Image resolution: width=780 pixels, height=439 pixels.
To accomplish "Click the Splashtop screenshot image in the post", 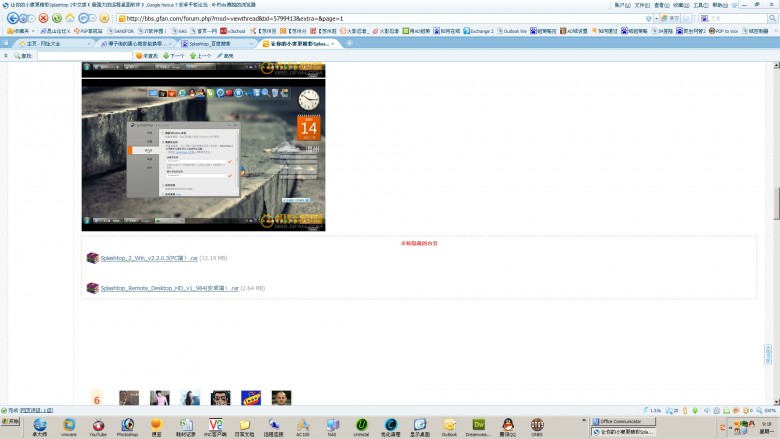I will coord(203,154).
